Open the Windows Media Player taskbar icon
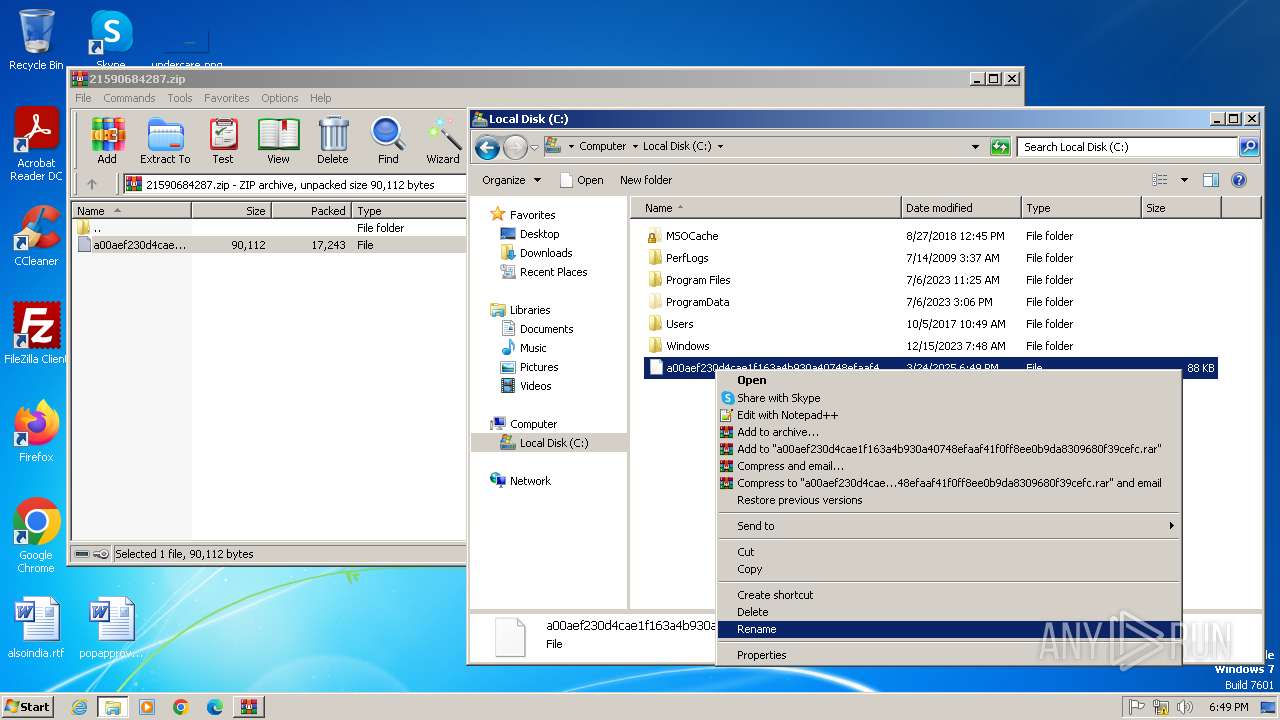1280x720 pixels. tap(147, 707)
